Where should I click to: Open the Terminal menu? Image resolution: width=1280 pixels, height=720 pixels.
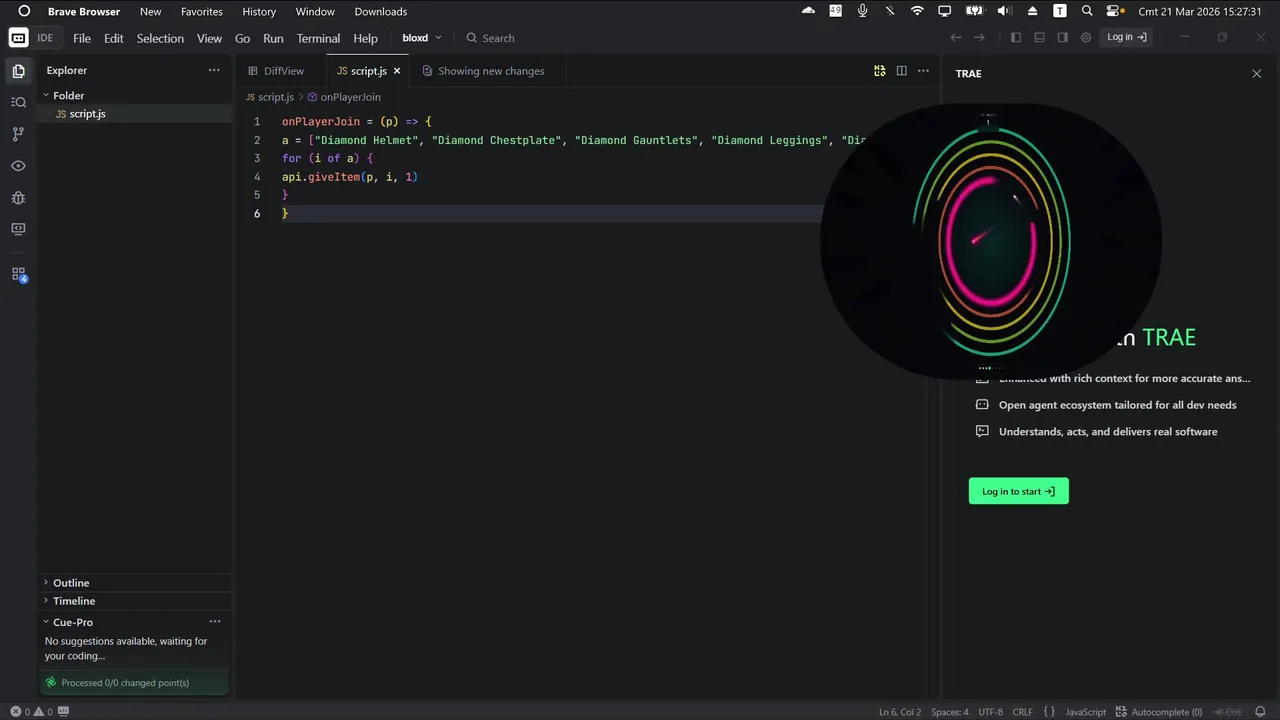[318, 38]
